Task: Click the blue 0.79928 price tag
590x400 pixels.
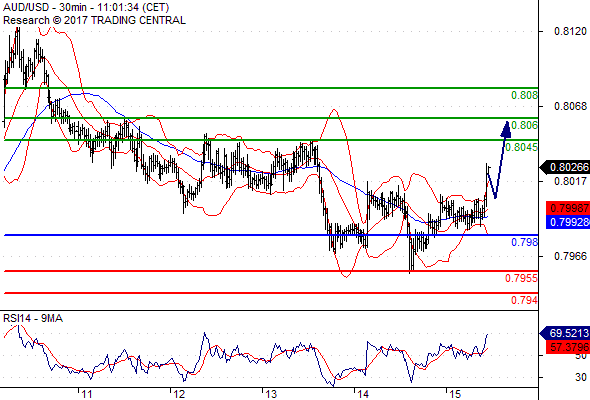Action: (x=568, y=222)
